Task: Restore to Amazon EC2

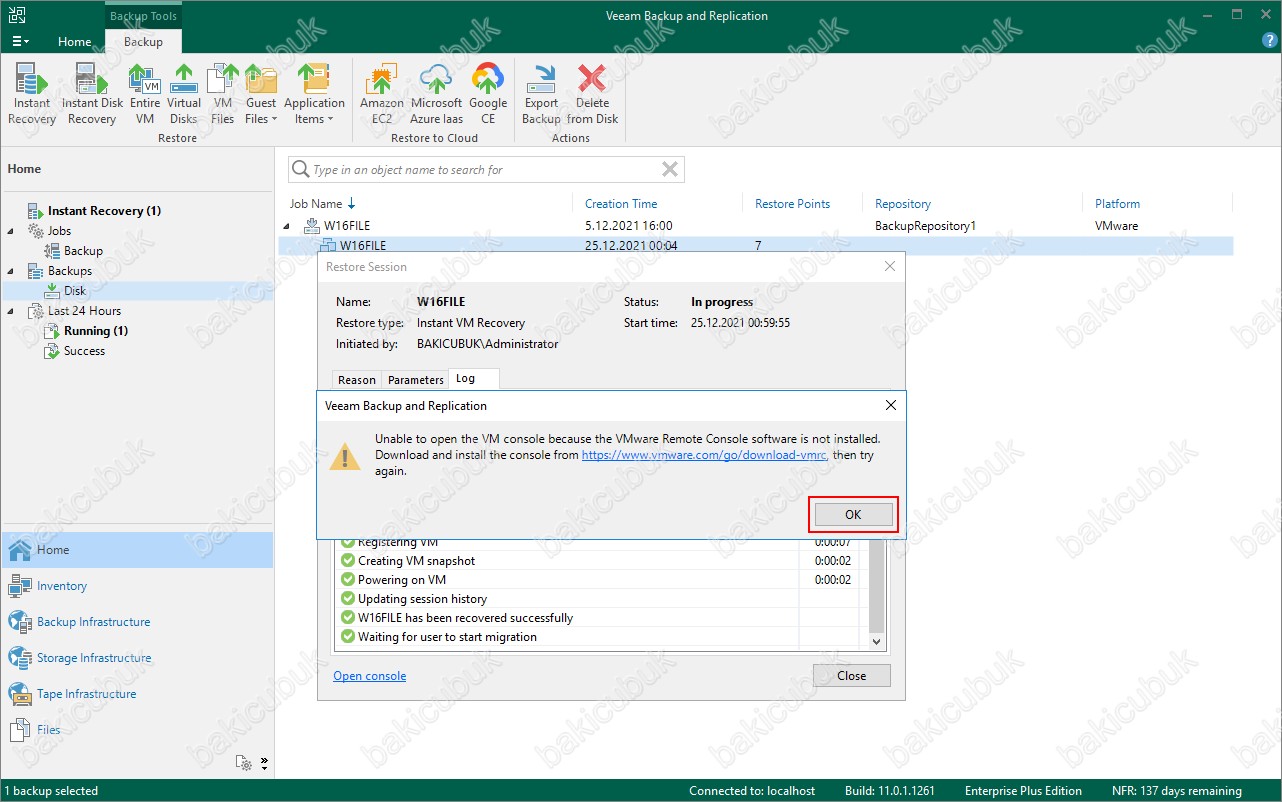Action: click(382, 94)
